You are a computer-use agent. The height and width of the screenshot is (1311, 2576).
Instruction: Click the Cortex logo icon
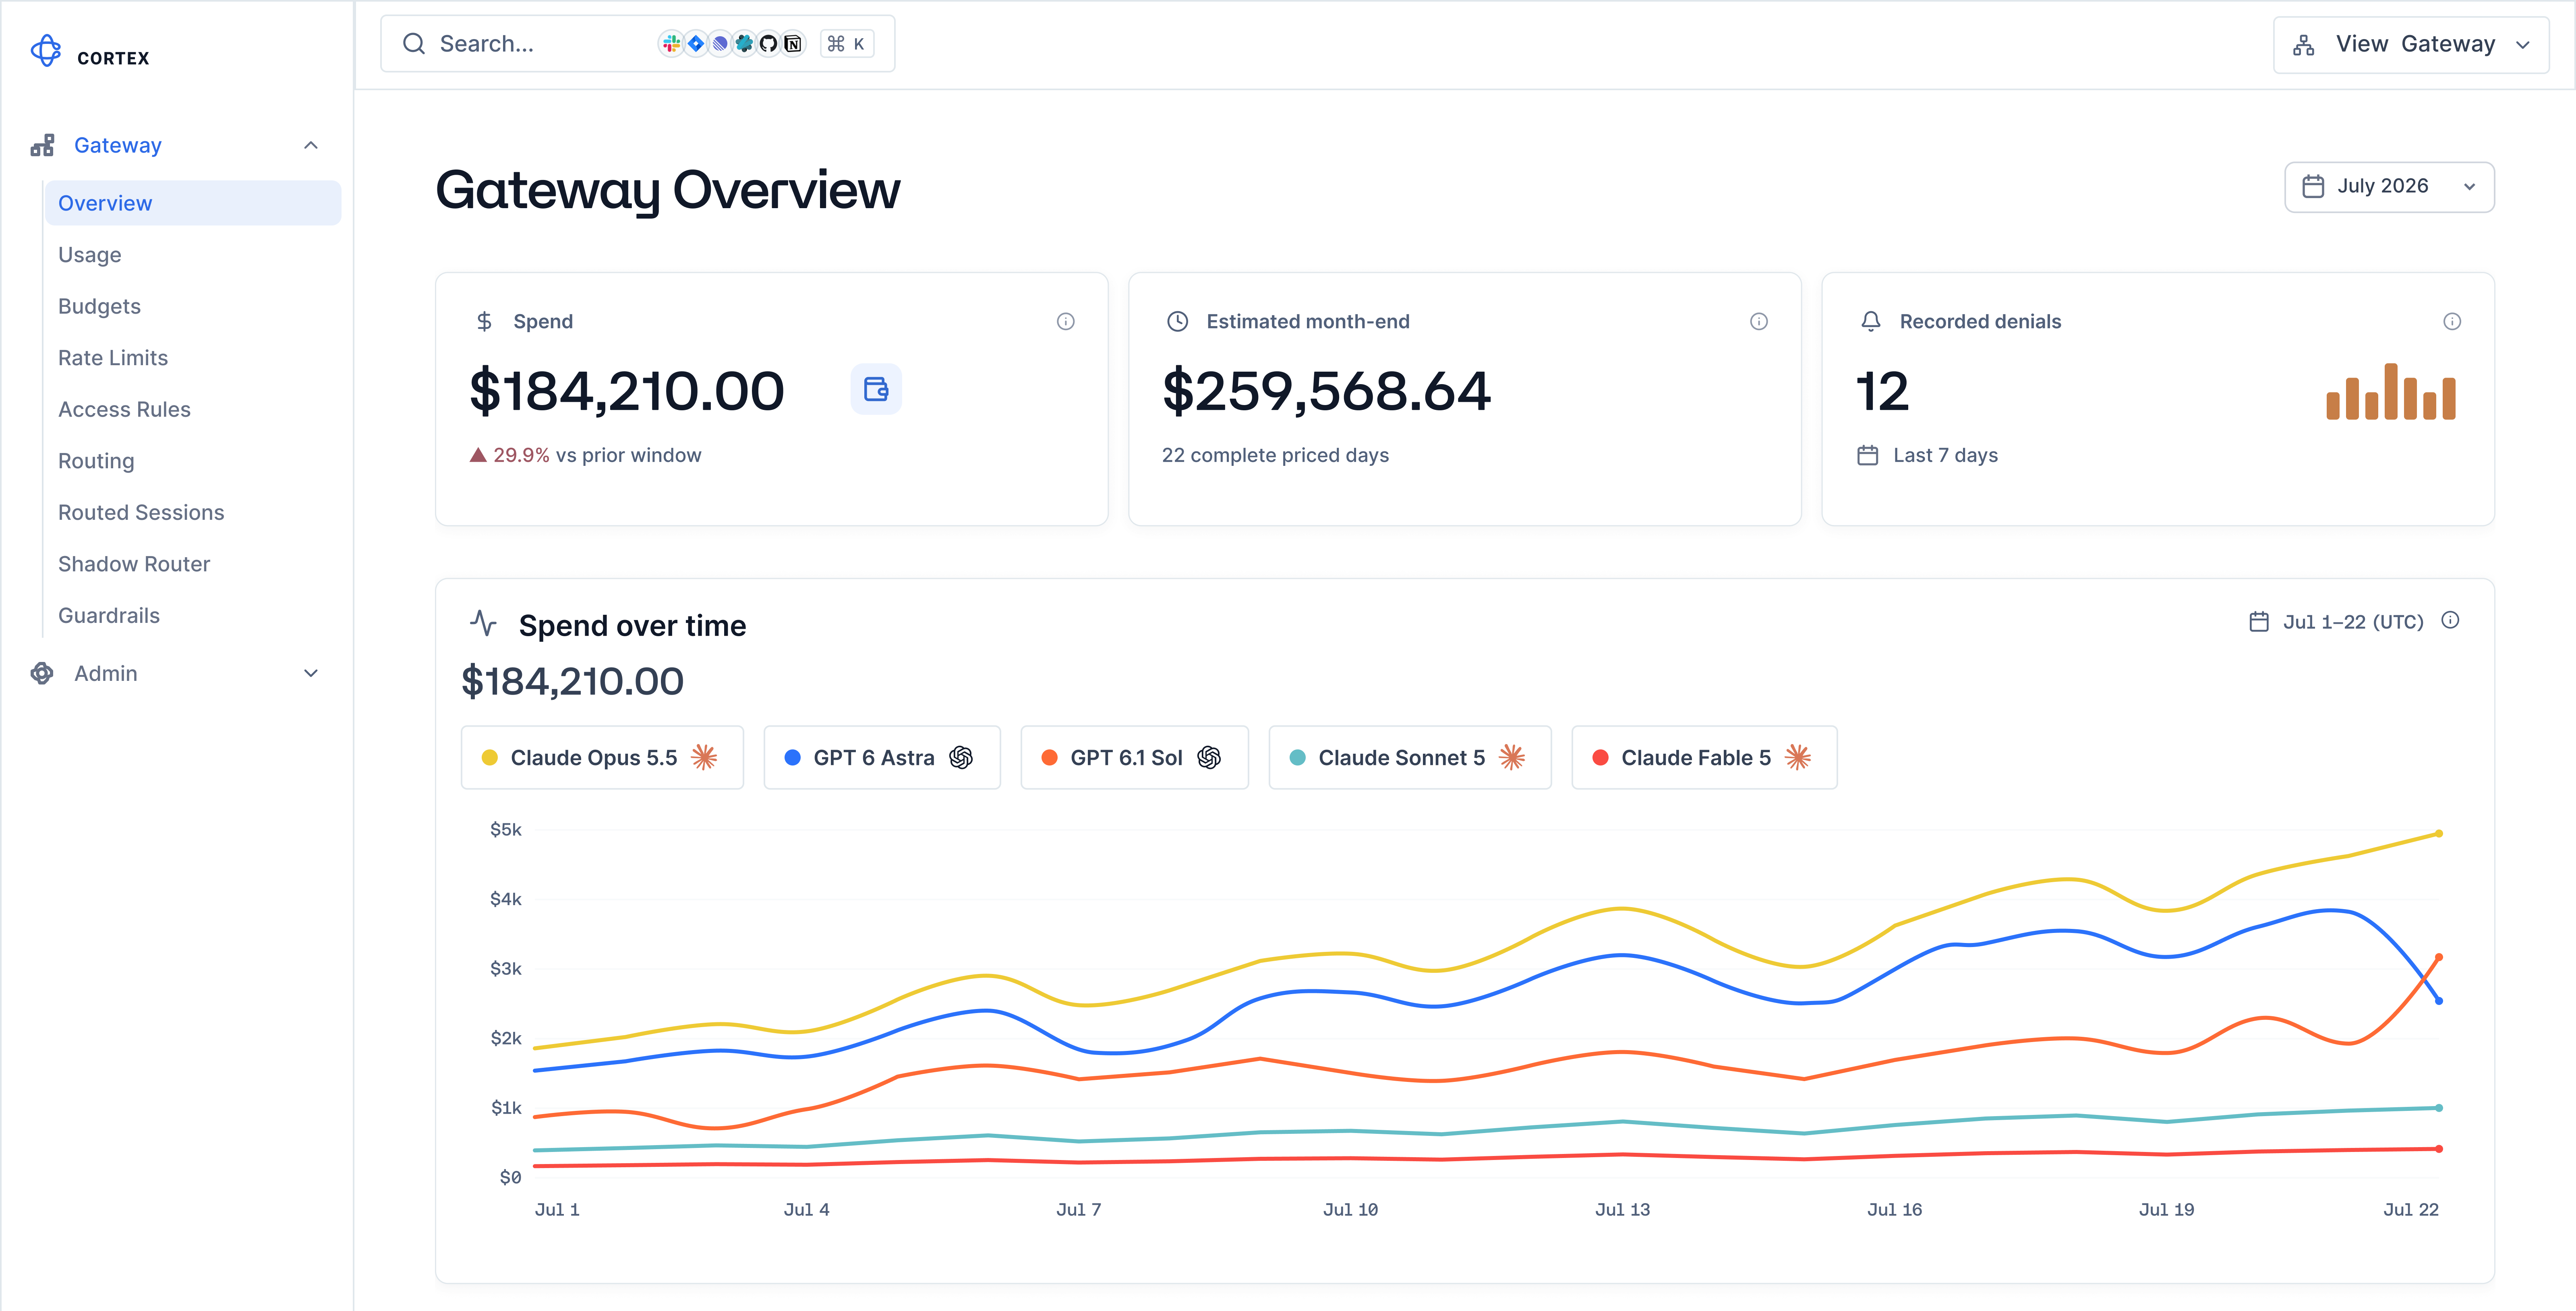click(46, 51)
